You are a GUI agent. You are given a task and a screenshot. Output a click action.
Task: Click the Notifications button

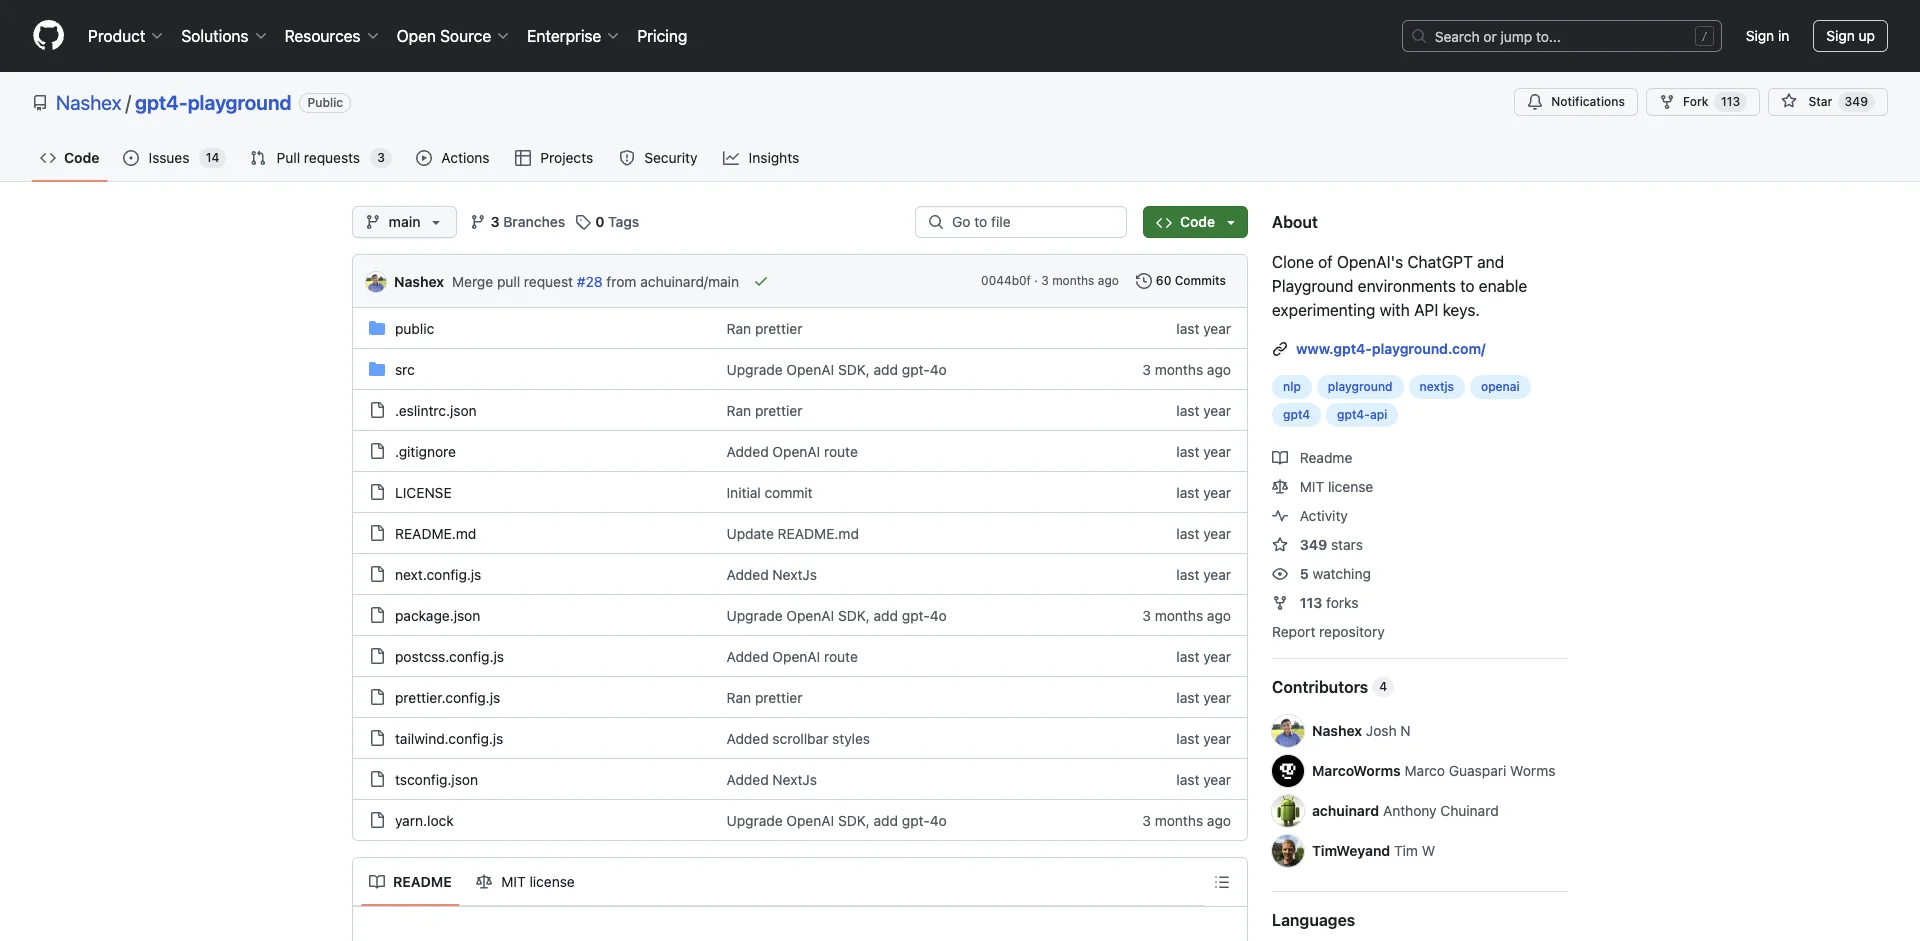point(1576,102)
